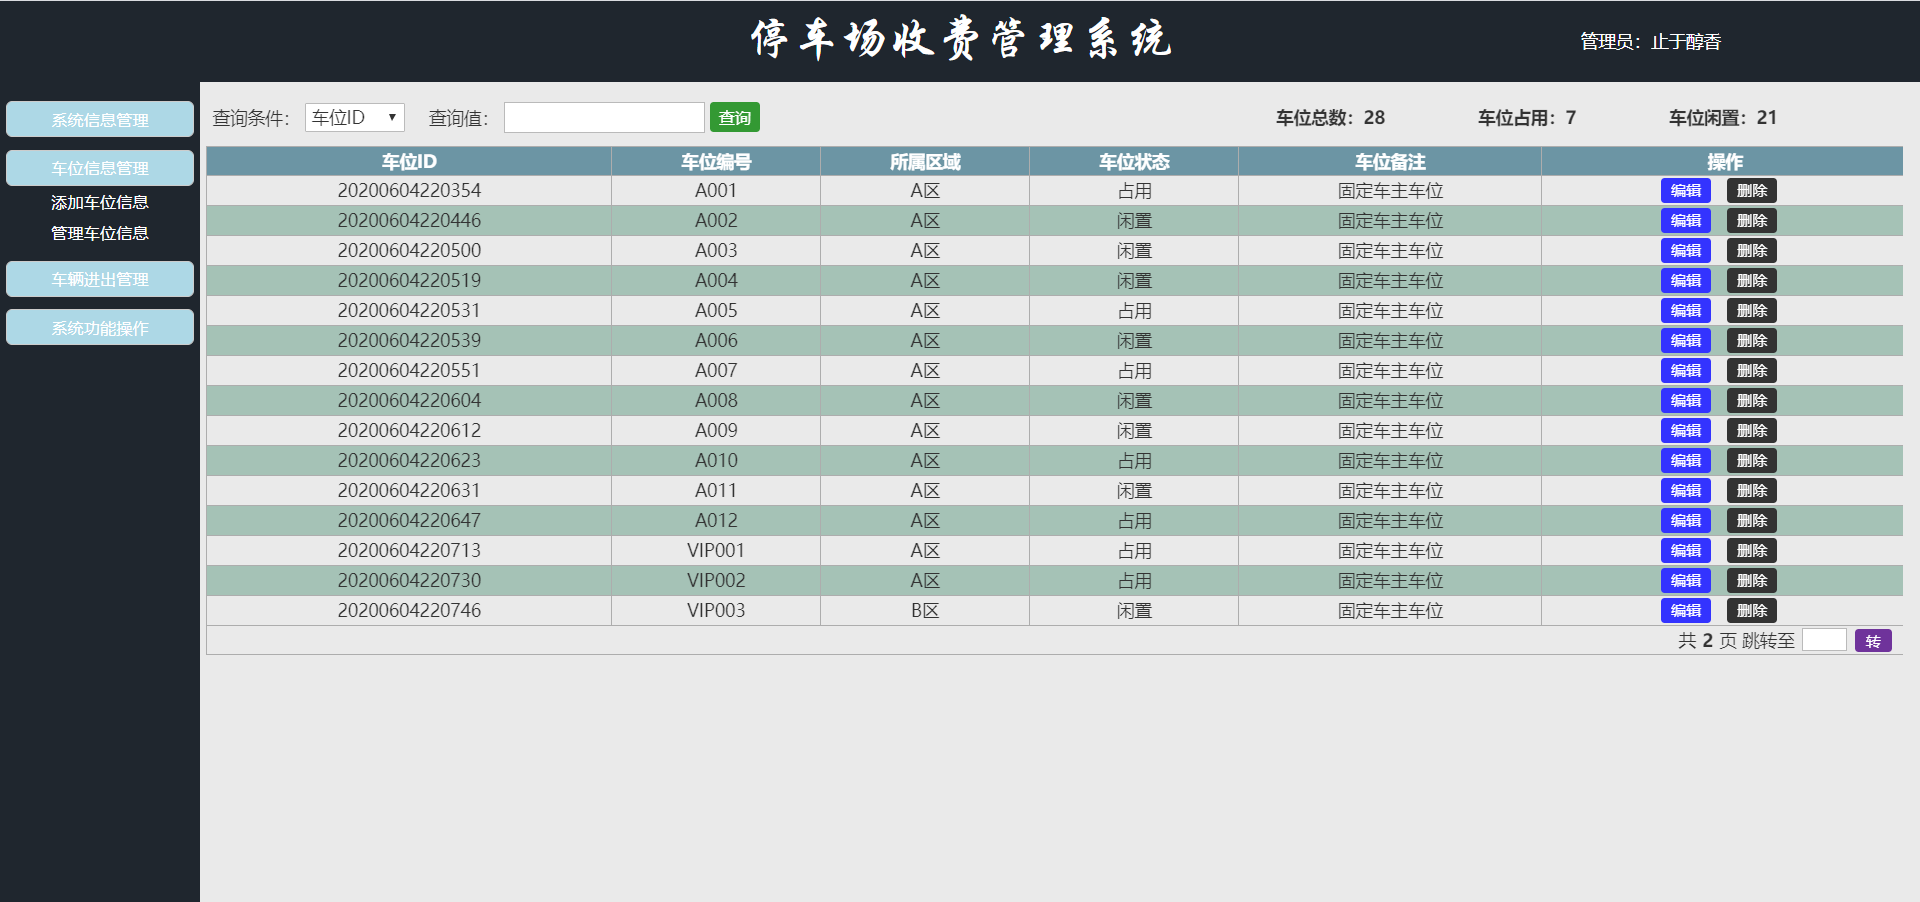The width and height of the screenshot is (1920, 902).
Task: Open 车位信息管理 menu
Action: pyautogui.click(x=100, y=168)
